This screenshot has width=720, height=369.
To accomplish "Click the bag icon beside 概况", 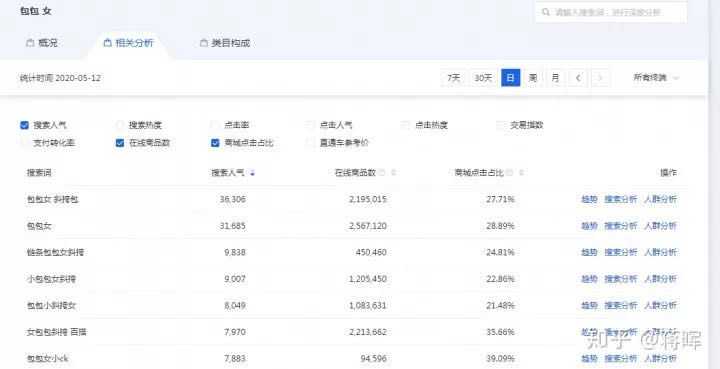I will click(x=30, y=43).
